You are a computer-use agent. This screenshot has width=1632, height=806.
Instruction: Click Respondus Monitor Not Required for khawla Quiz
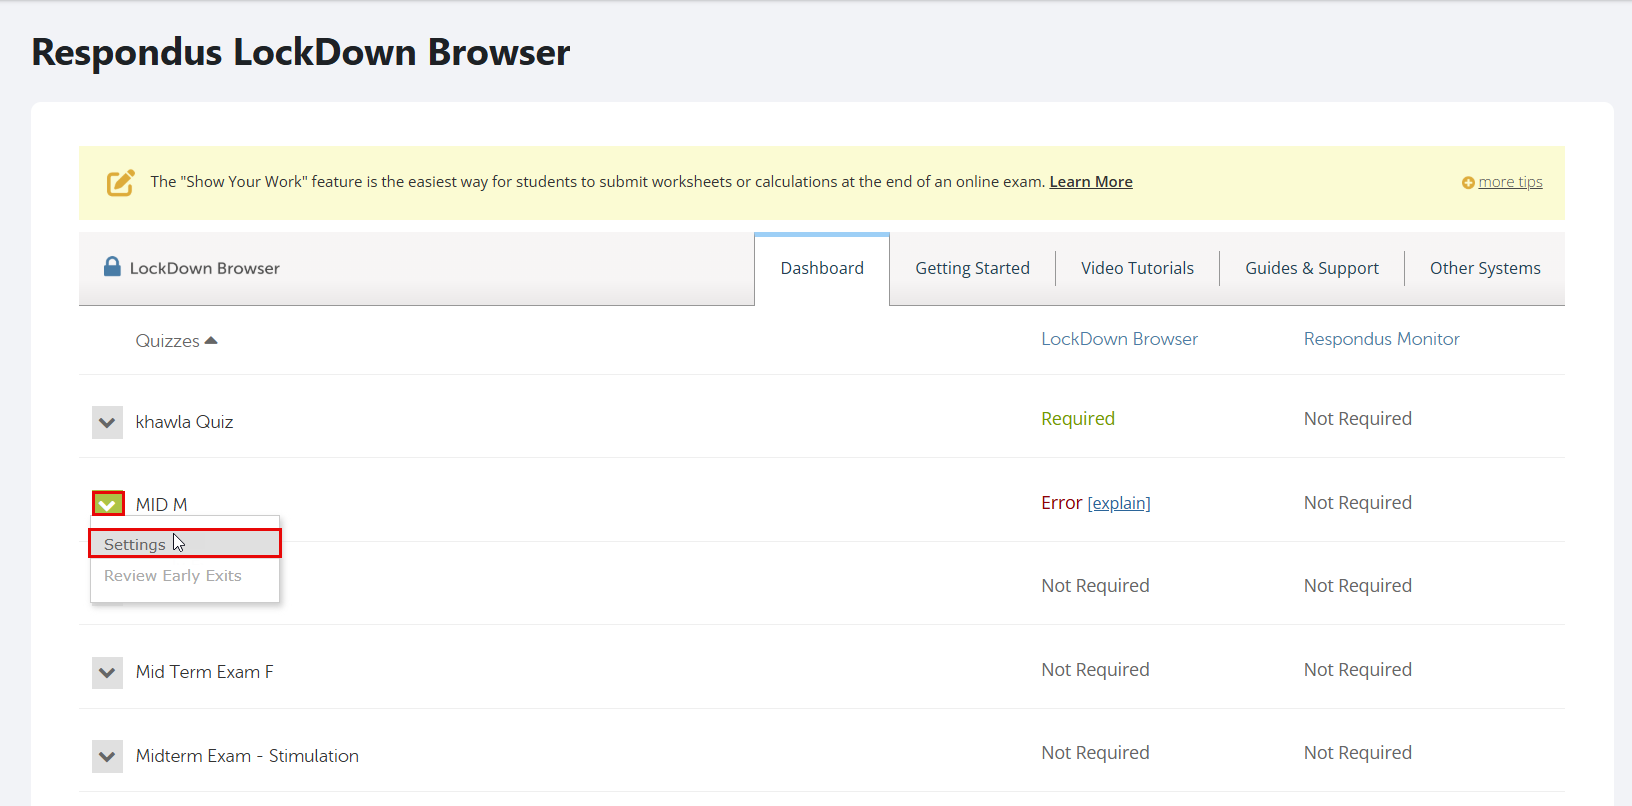pos(1358,419)
